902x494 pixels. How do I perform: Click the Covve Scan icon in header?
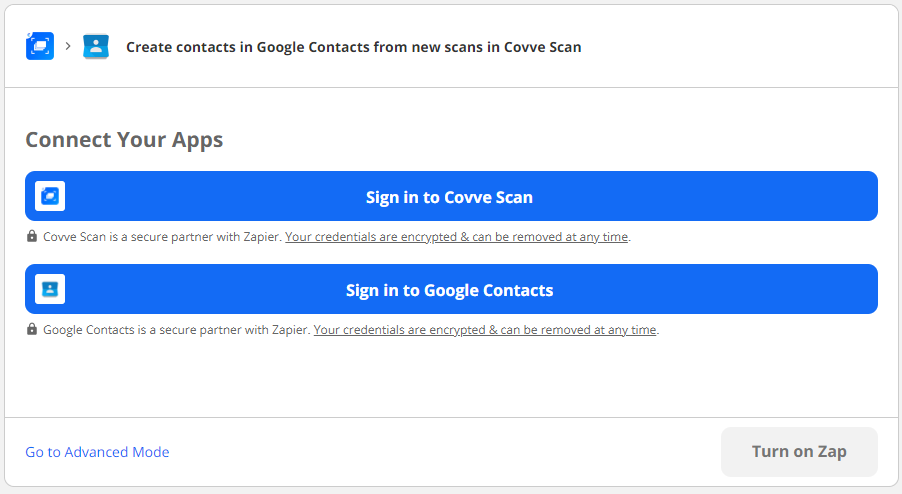click(40, 46)
